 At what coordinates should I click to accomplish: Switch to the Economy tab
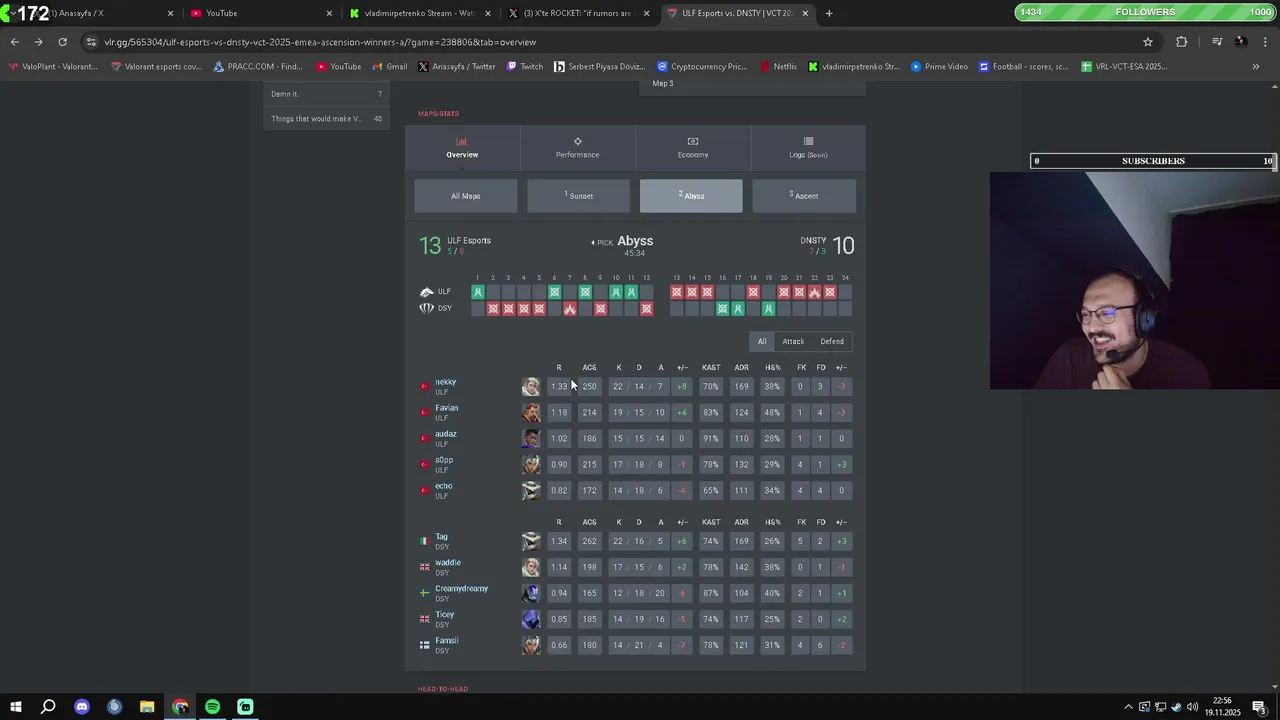click(693, 148)
